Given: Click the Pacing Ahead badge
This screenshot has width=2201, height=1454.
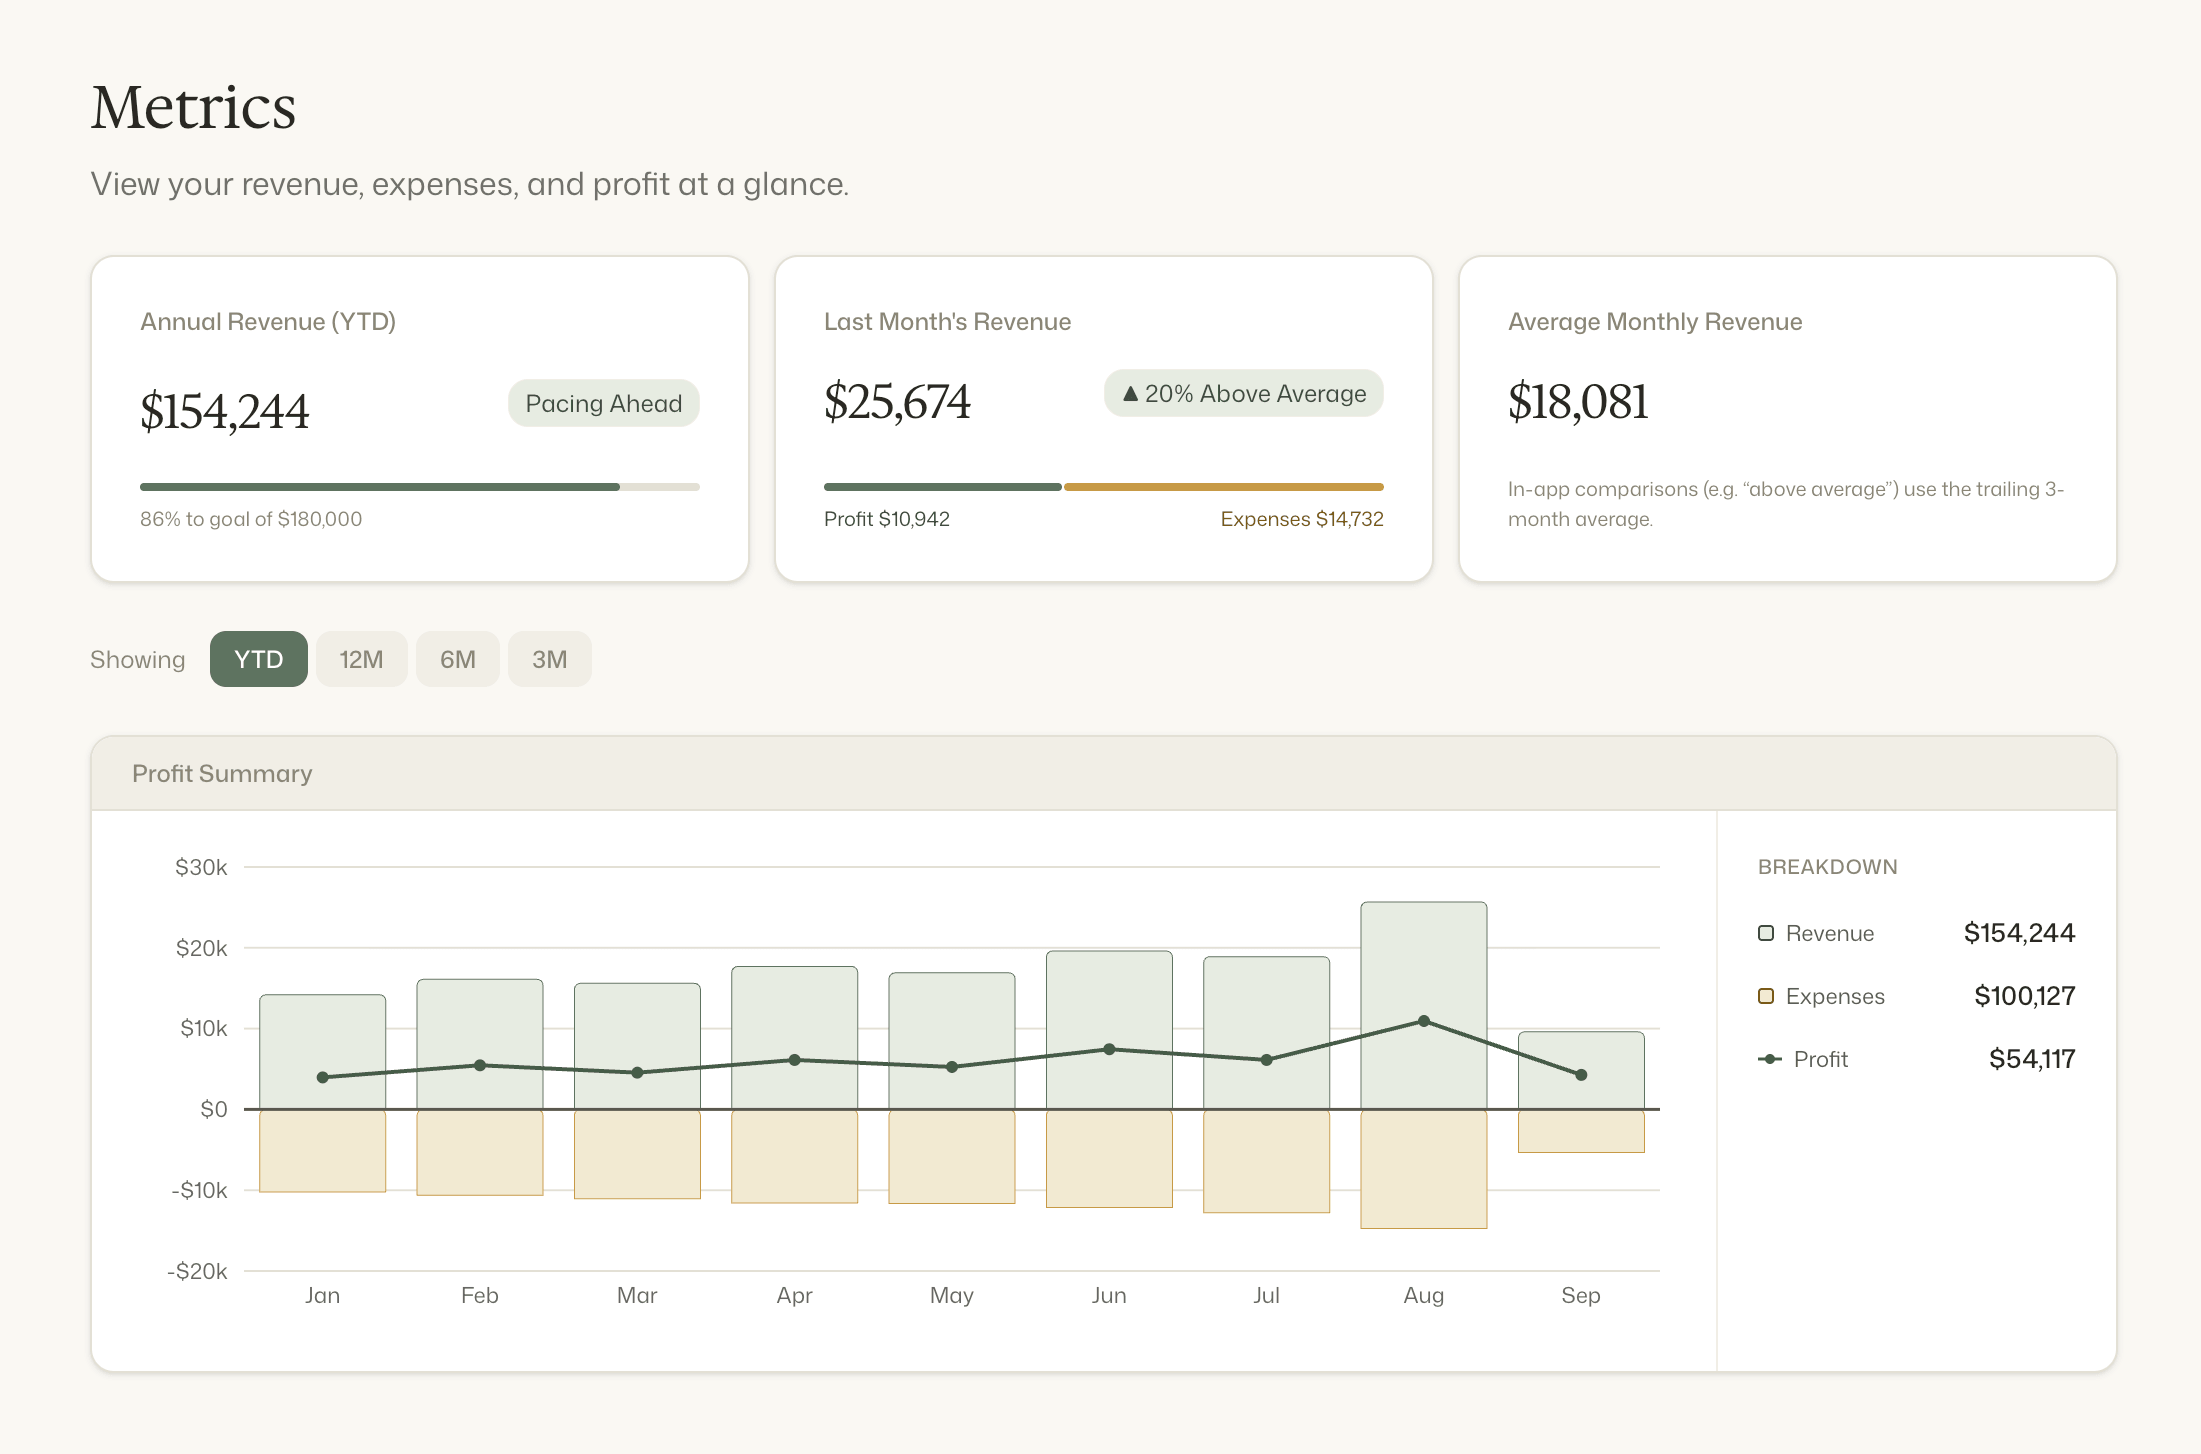Looking at the screenshot, I should click(x=603, y=403).
